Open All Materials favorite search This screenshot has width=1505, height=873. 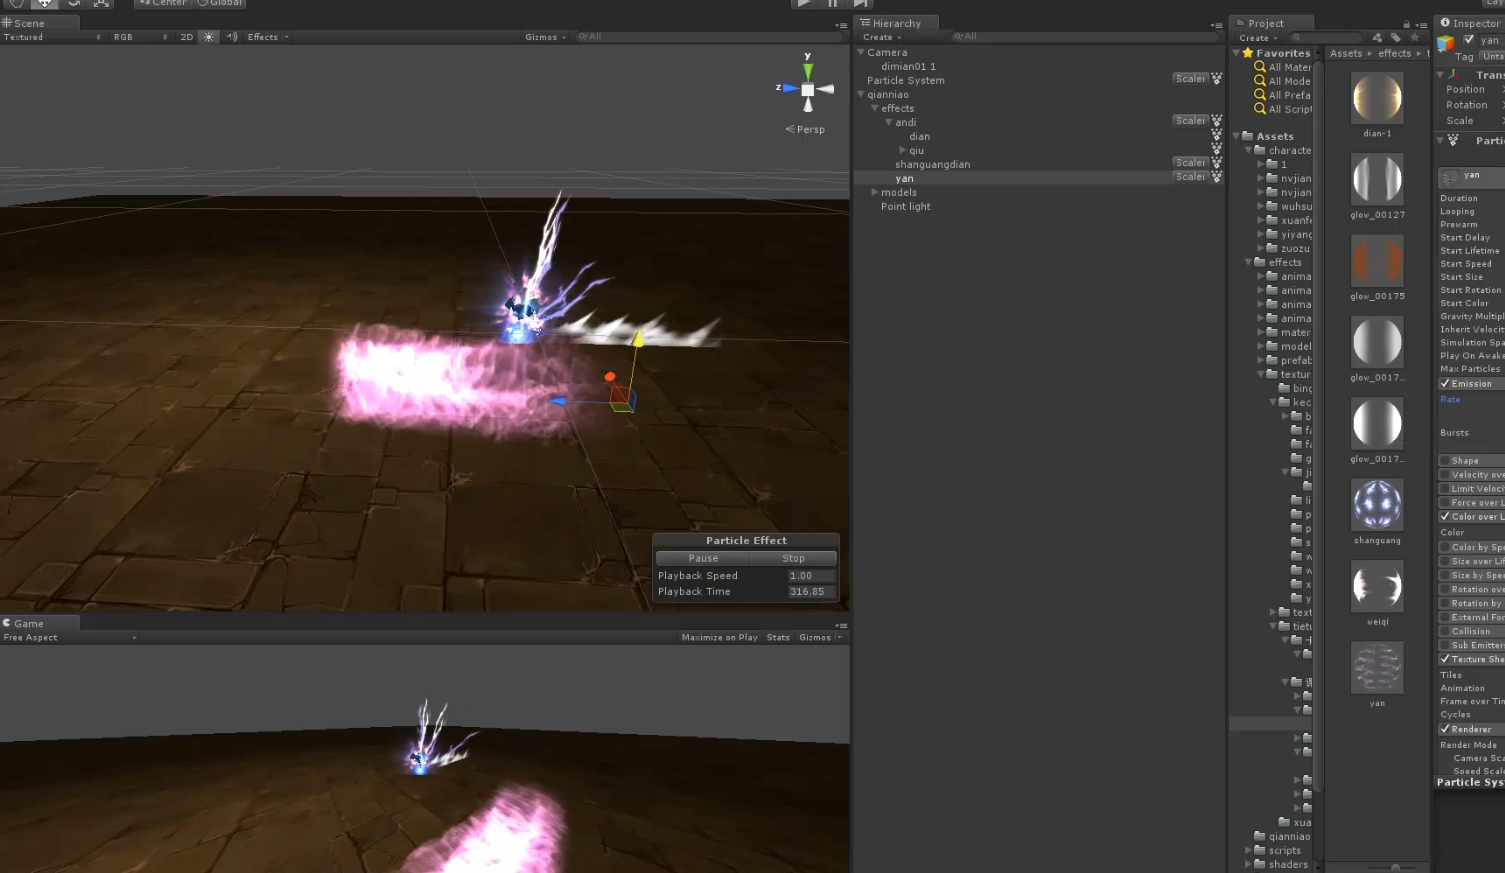click(x=1283, y=67)
